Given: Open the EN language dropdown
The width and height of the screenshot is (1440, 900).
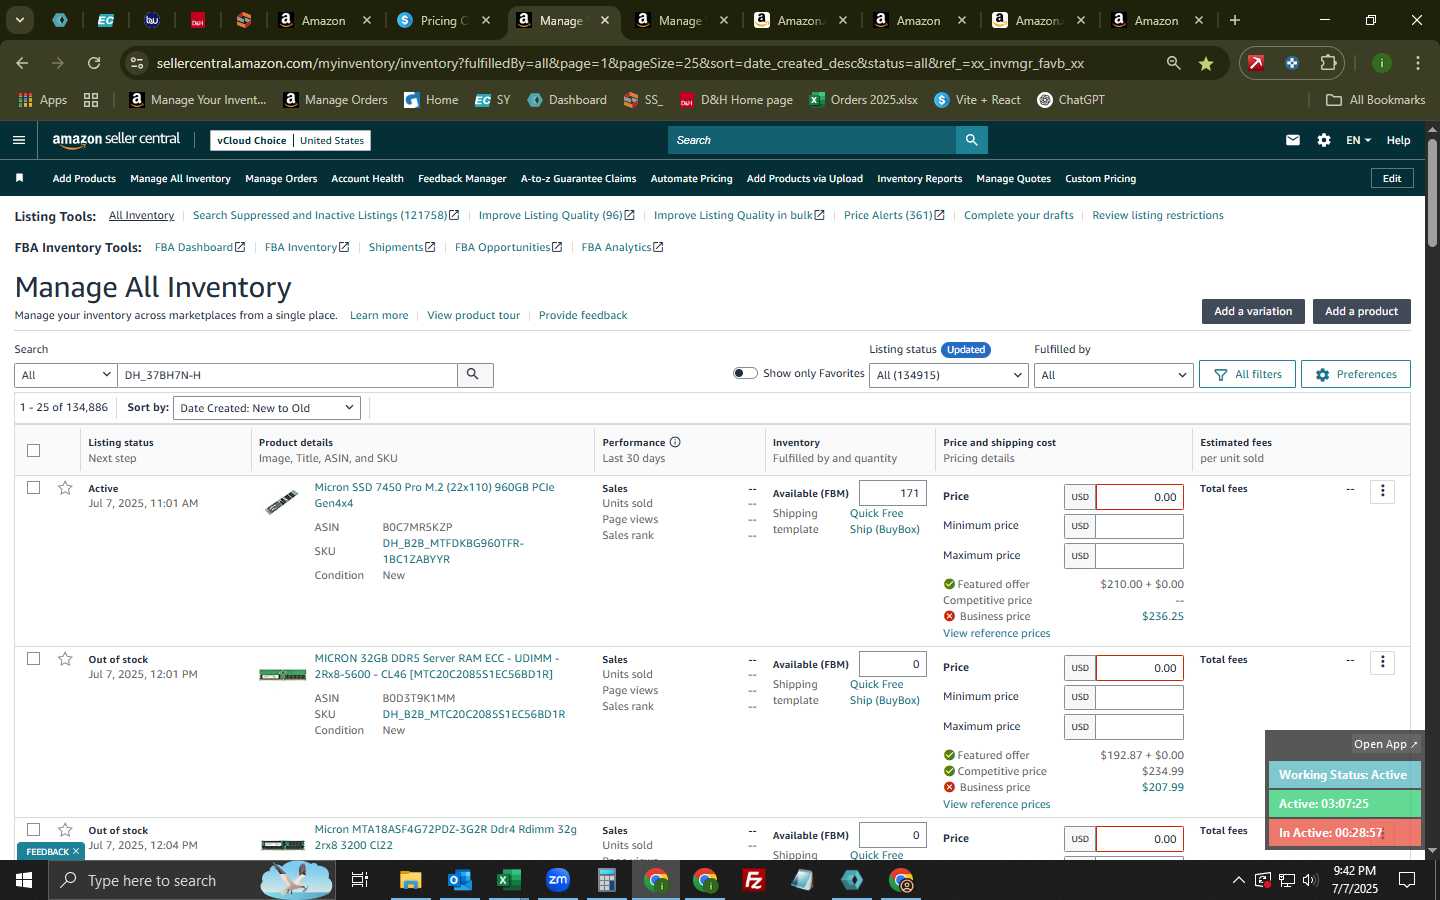Looking at the screenshot, I should pyautogui.click(x=1358, y=140).
